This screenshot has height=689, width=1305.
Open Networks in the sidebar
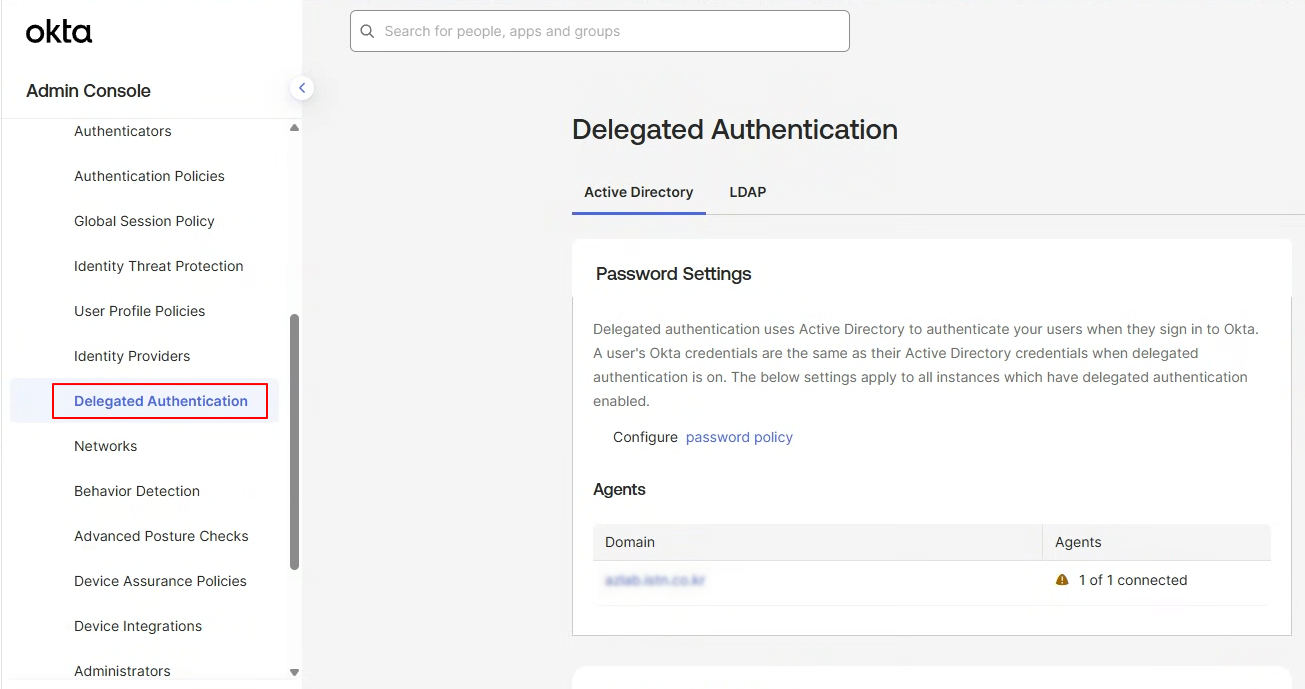click(x=106, y=446)
